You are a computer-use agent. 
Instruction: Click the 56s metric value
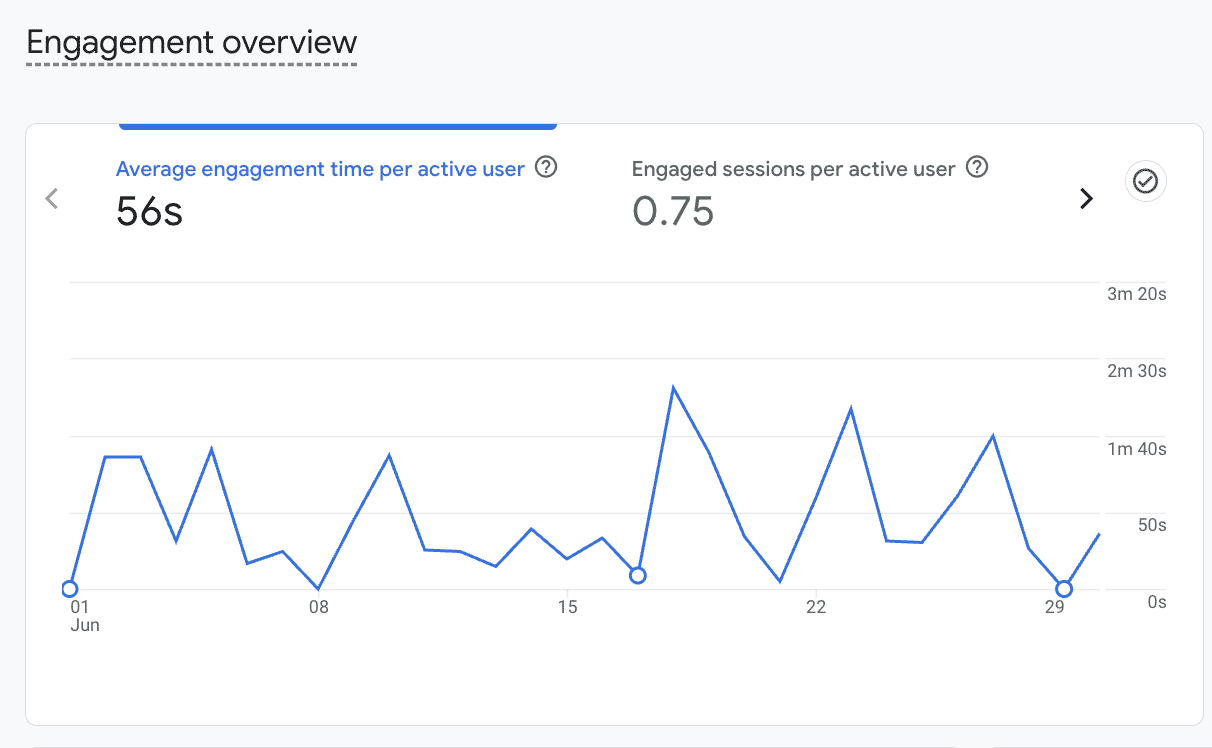coord(149,211)
